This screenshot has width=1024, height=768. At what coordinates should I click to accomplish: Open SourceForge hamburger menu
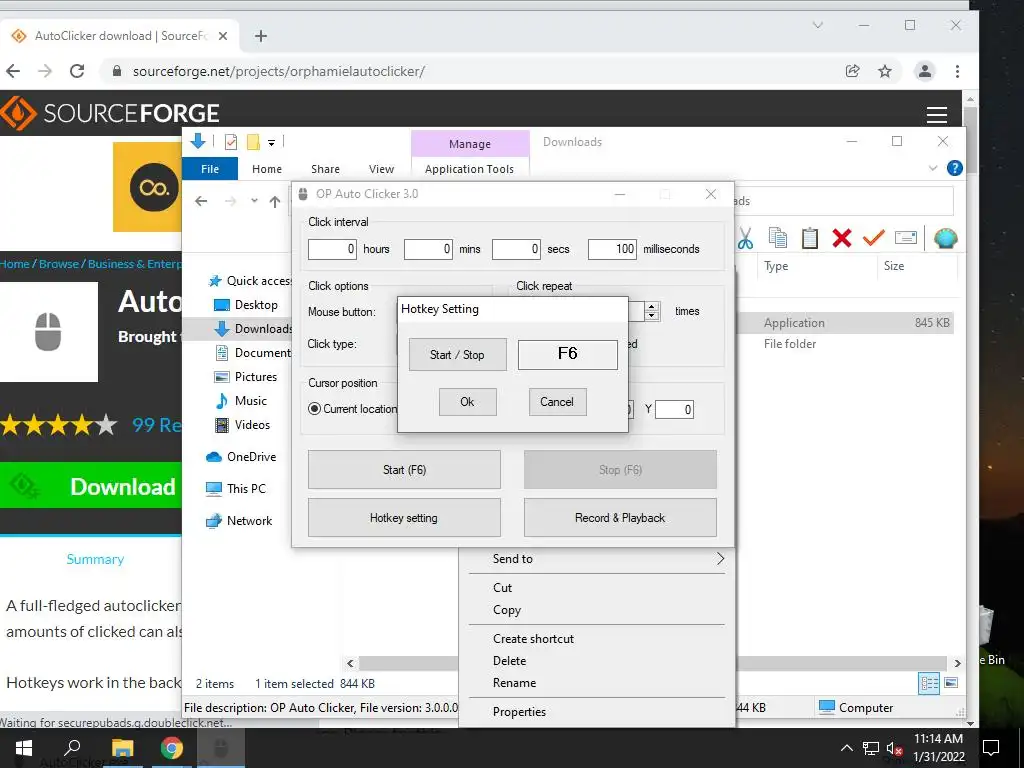pyautogui.click(x=937, y=115)
